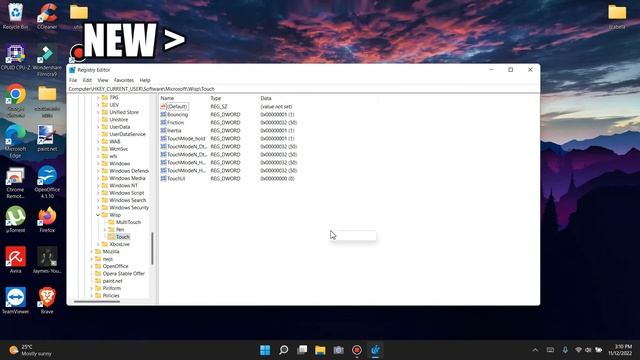The image size is (640, 360).
Task: Expand the XboxLive key
Action: pos(98,244)
